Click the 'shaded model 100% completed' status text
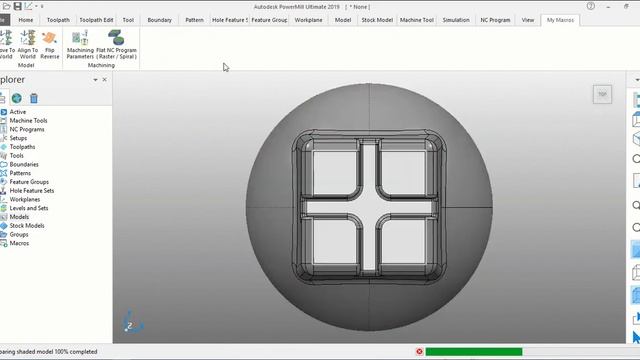Image resolution: width=640 pixels, height=360 pixels. [57, 351]
